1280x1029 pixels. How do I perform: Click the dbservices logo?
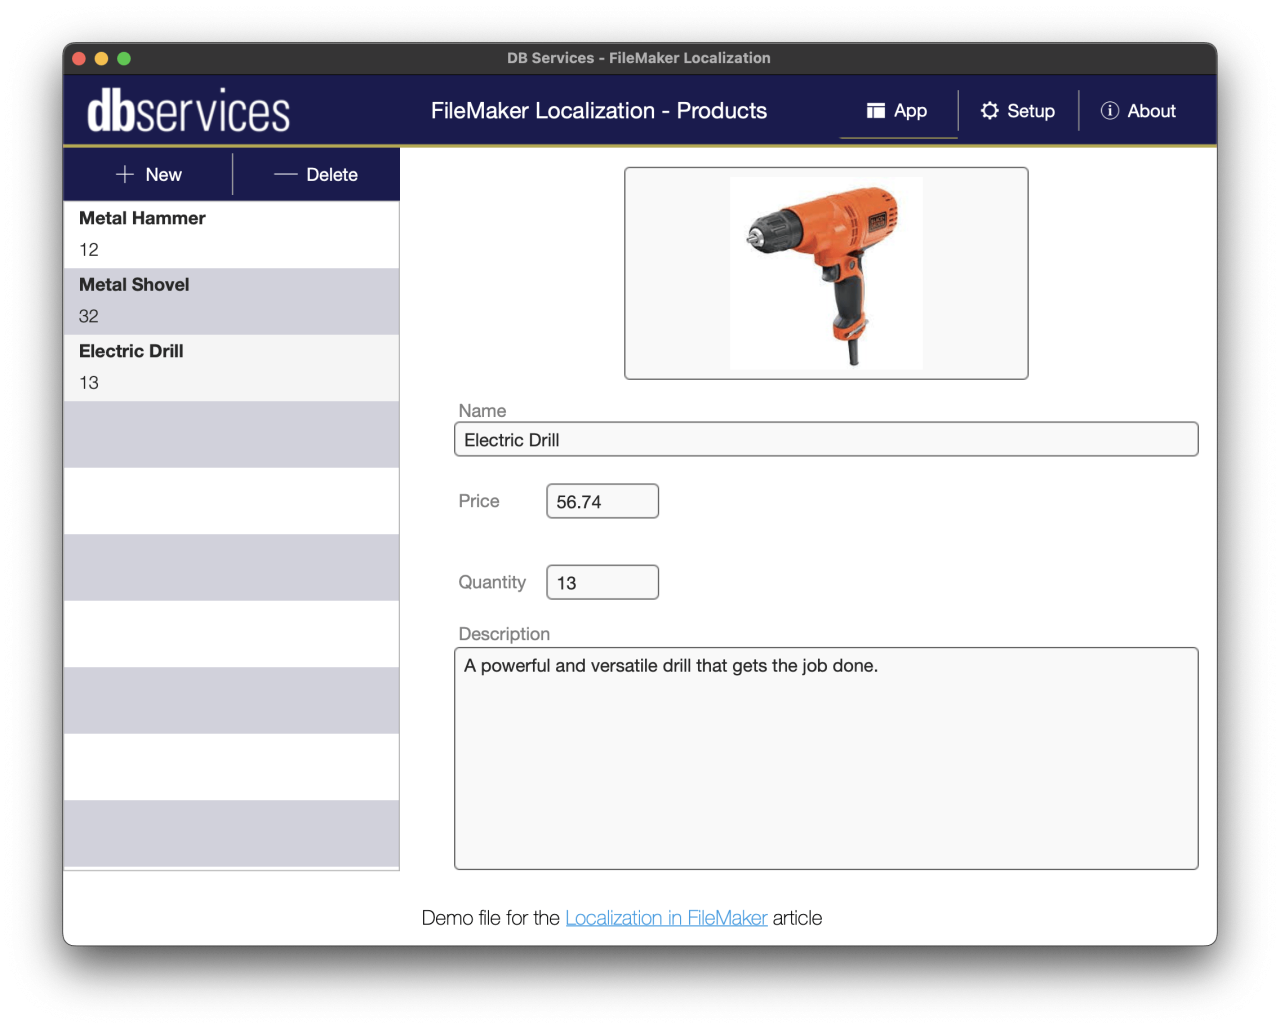tap(188, 111)
